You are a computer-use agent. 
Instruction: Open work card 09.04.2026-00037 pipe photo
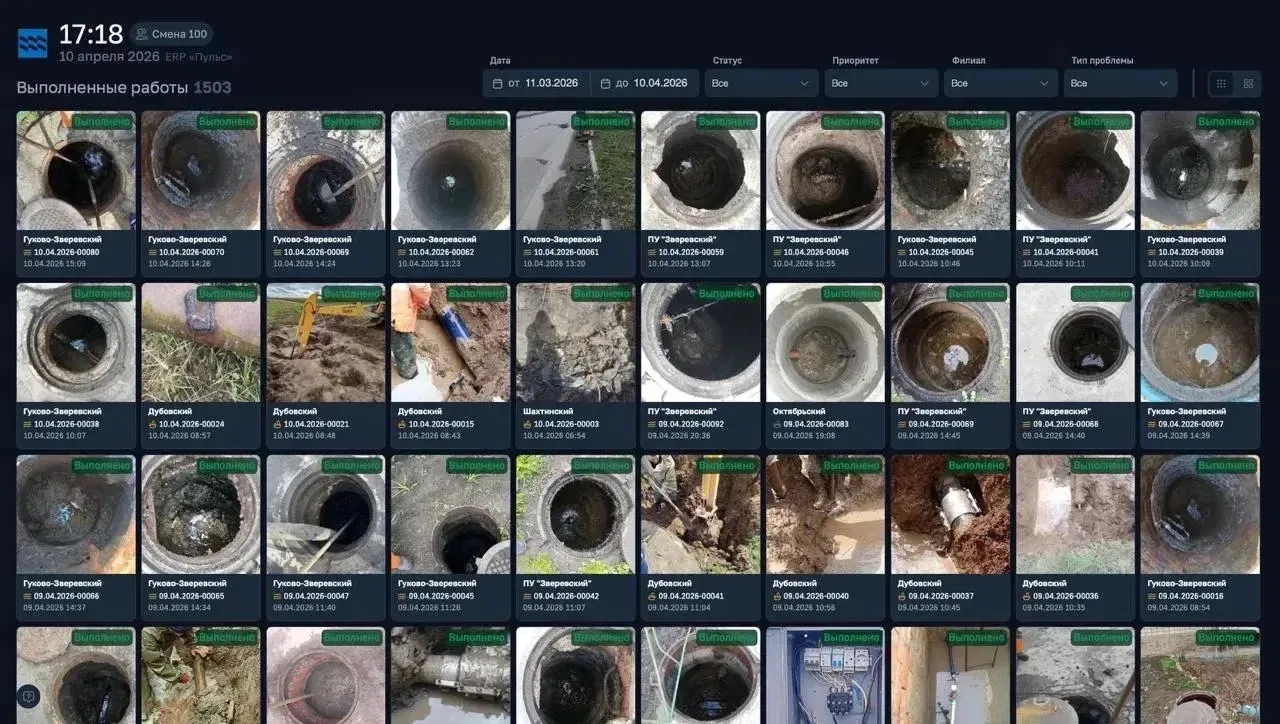click(949, 514)
